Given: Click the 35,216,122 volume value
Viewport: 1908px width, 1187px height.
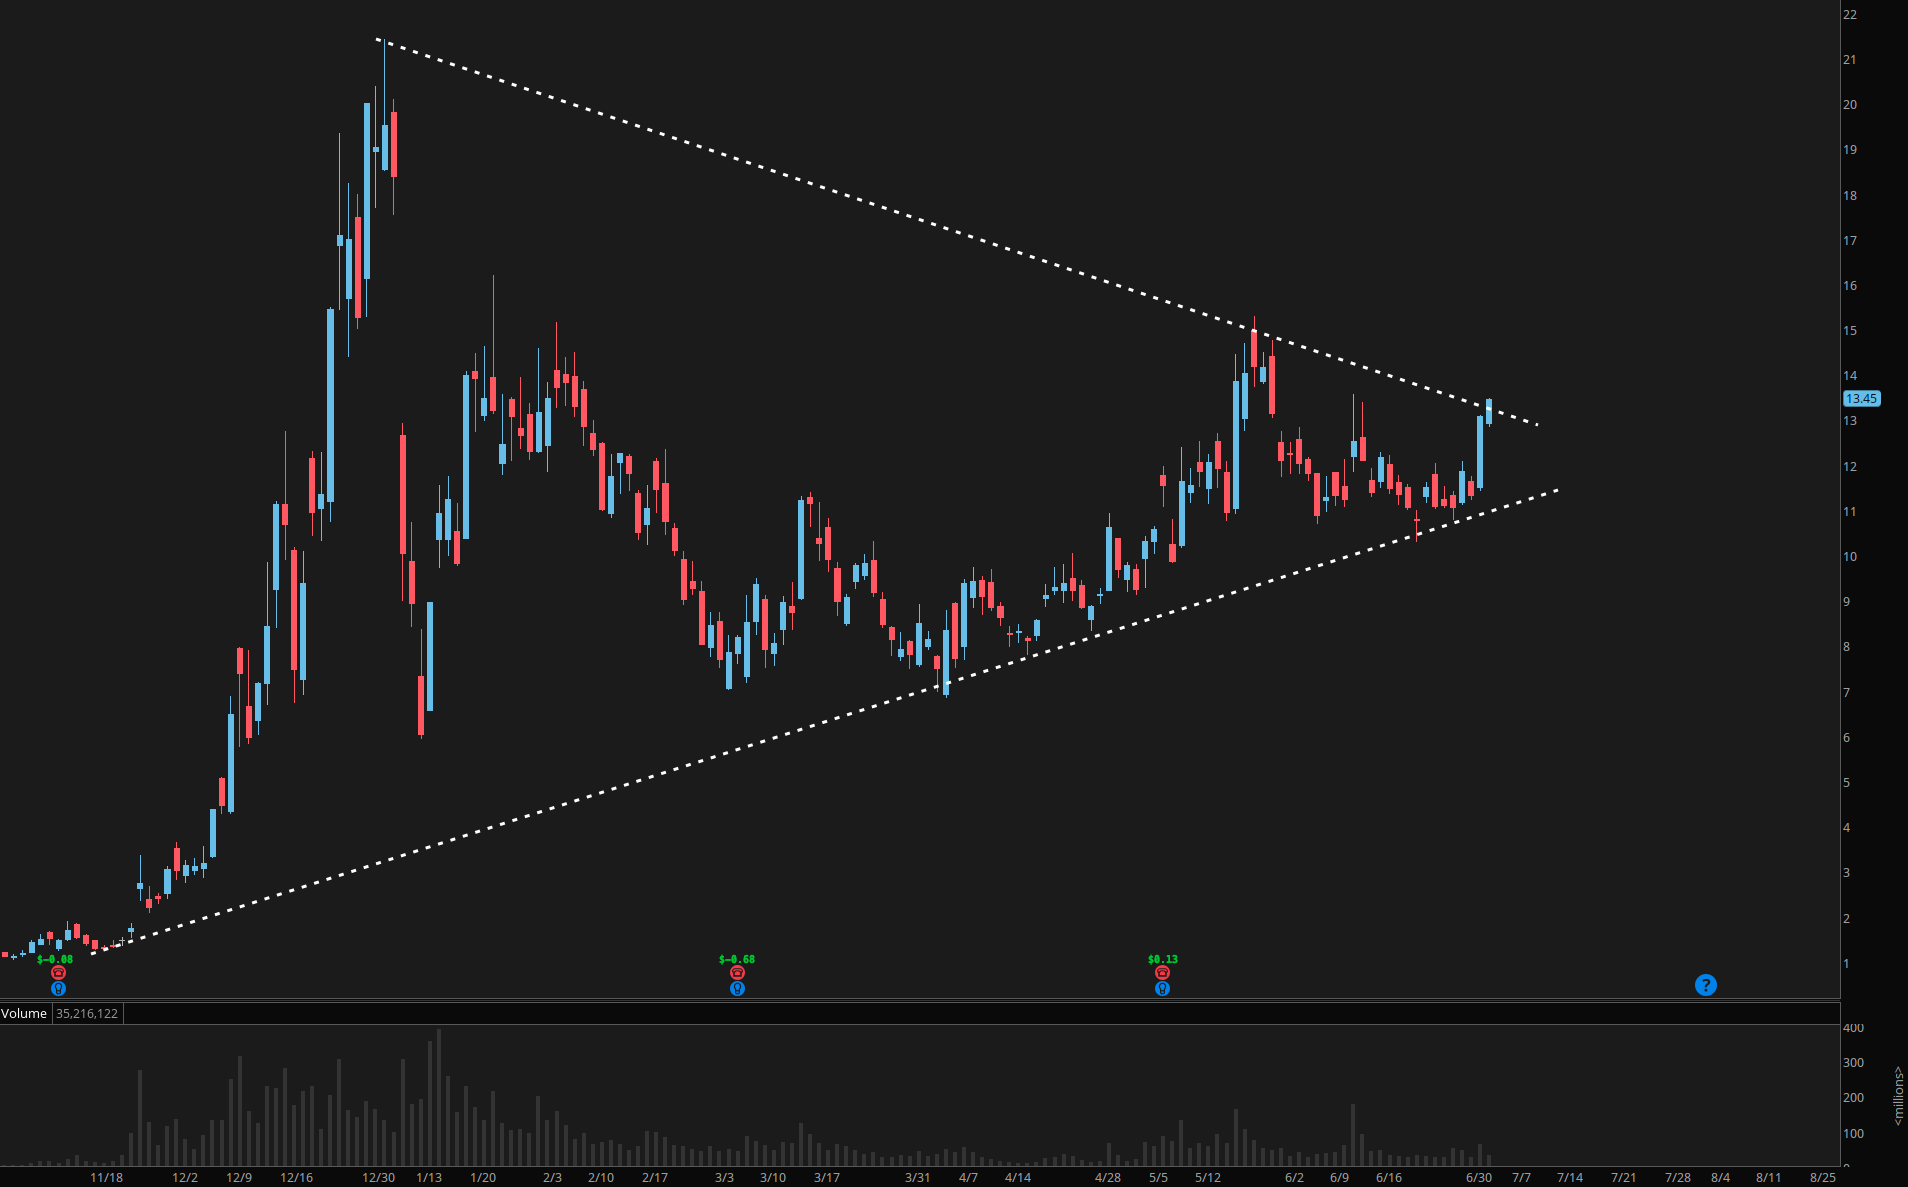Looking at the screenshot, I should click(x=87, y=1013).
